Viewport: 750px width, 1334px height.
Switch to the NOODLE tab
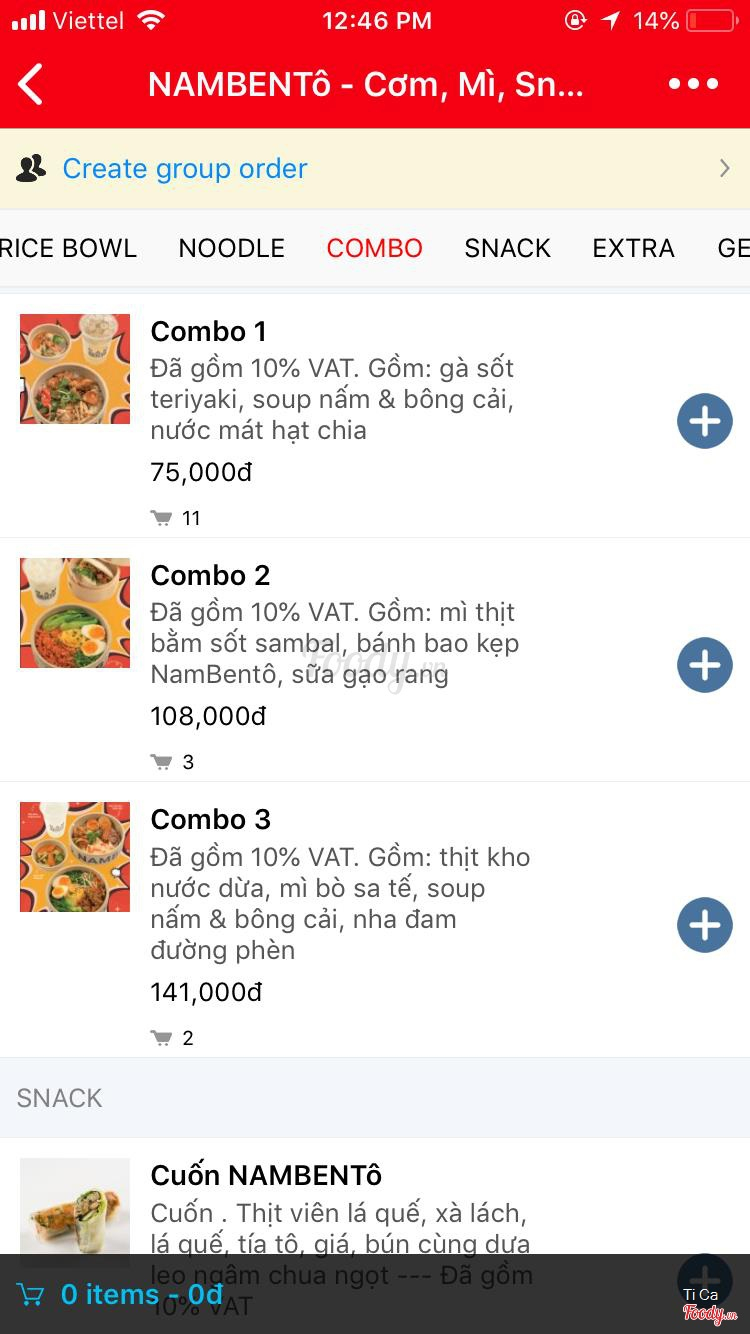click(x=231, y=248)
